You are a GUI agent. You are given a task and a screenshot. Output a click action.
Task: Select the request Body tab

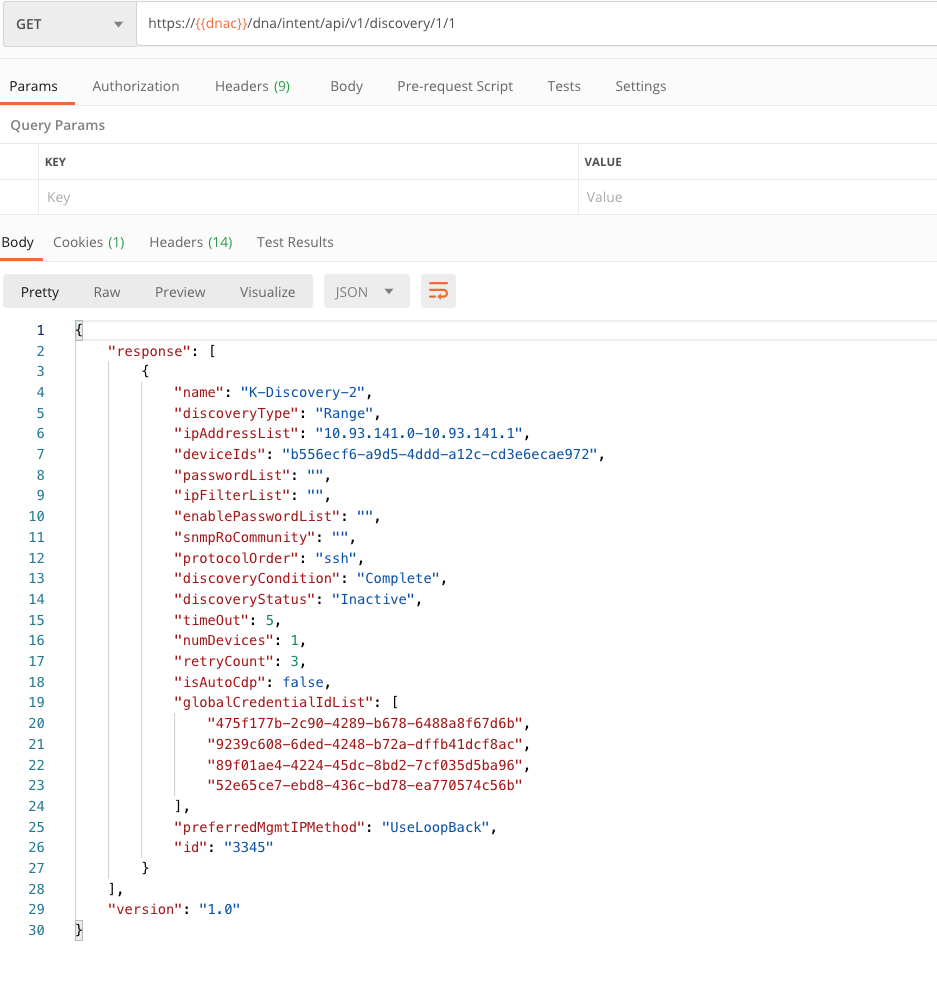(346, 86)
